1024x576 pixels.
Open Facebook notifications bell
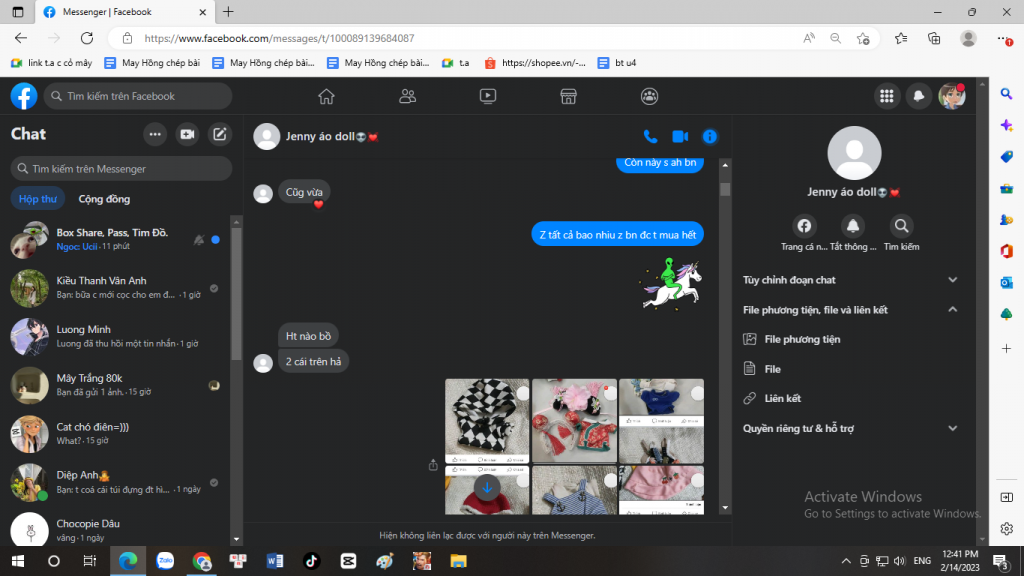click(x=918, y=96)
